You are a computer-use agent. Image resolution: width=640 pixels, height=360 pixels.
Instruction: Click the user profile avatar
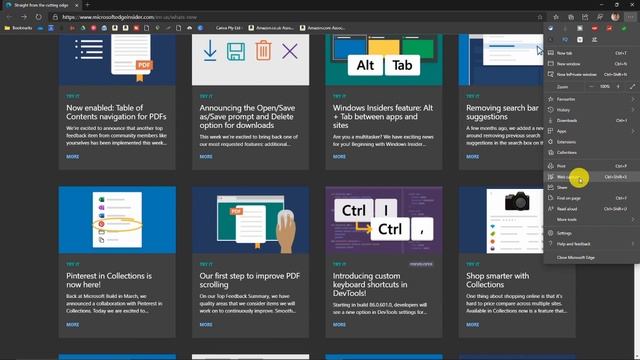(615, 17)
